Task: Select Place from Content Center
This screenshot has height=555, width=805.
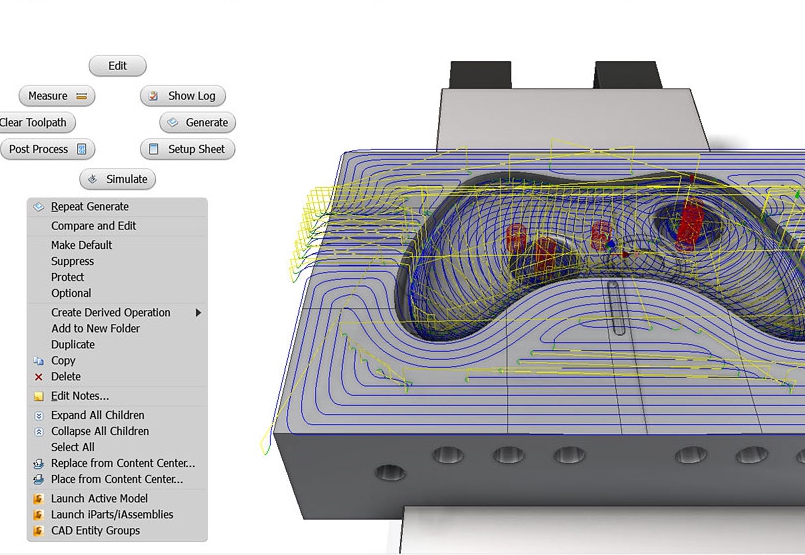Action: pyautogui.click(x=116, y=479)
